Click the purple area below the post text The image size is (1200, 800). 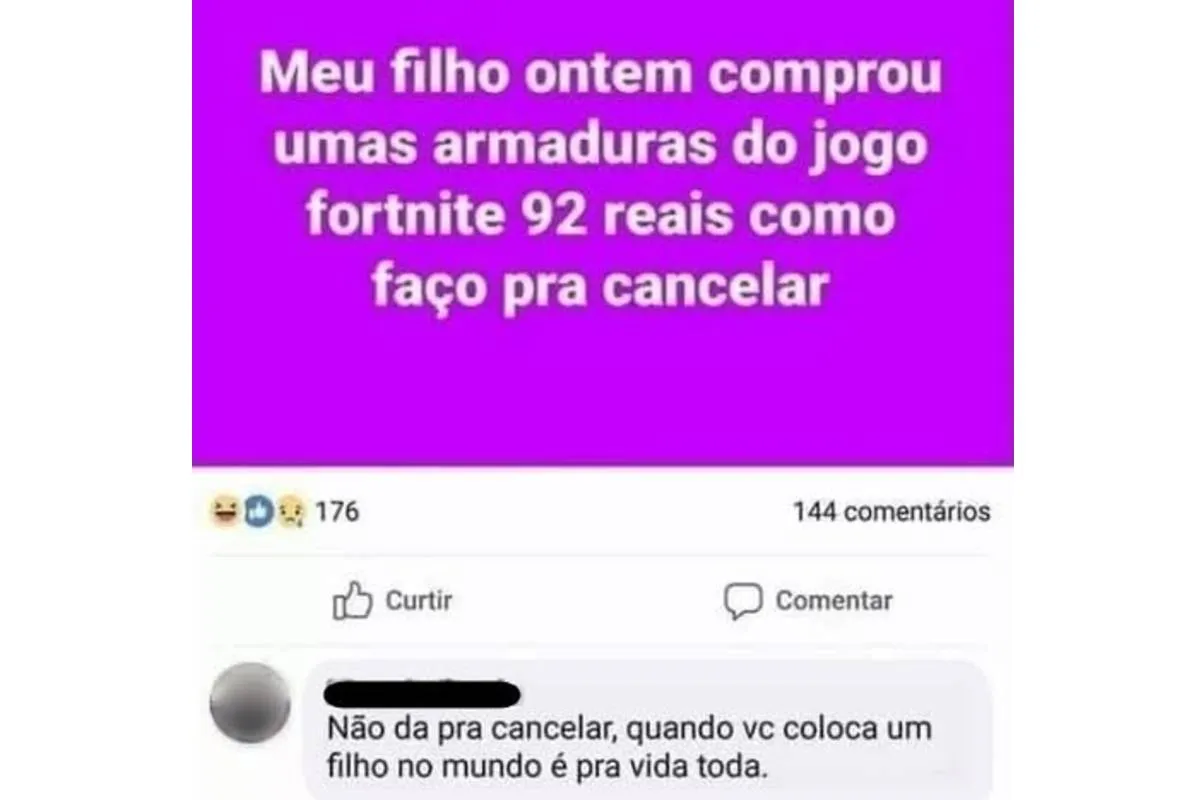tap(603, 392)
